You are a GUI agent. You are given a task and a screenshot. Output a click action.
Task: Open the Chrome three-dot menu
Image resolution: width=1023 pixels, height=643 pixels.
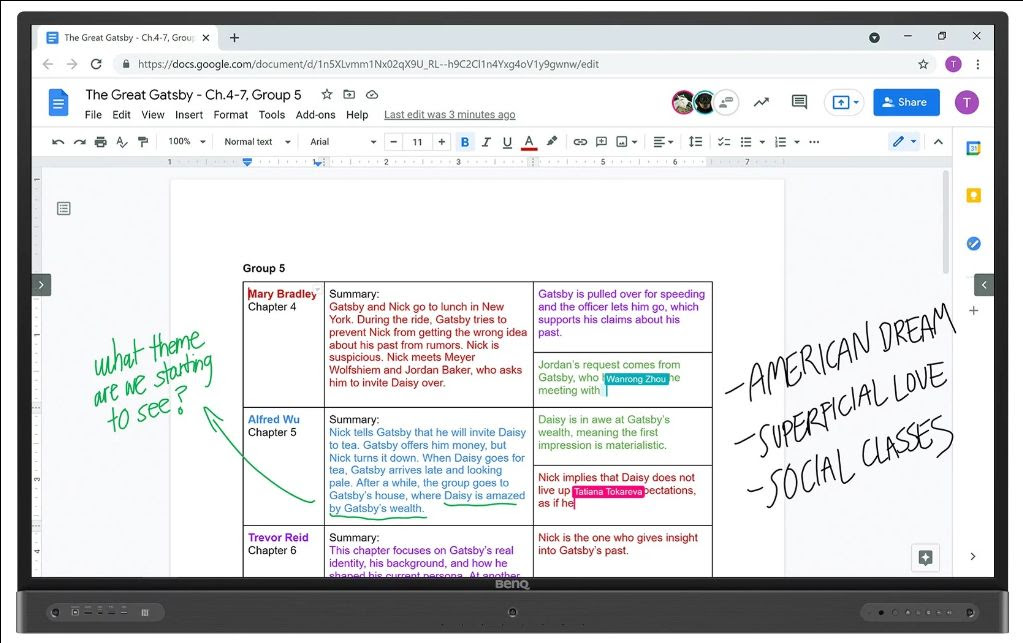[x=977, y=64]
